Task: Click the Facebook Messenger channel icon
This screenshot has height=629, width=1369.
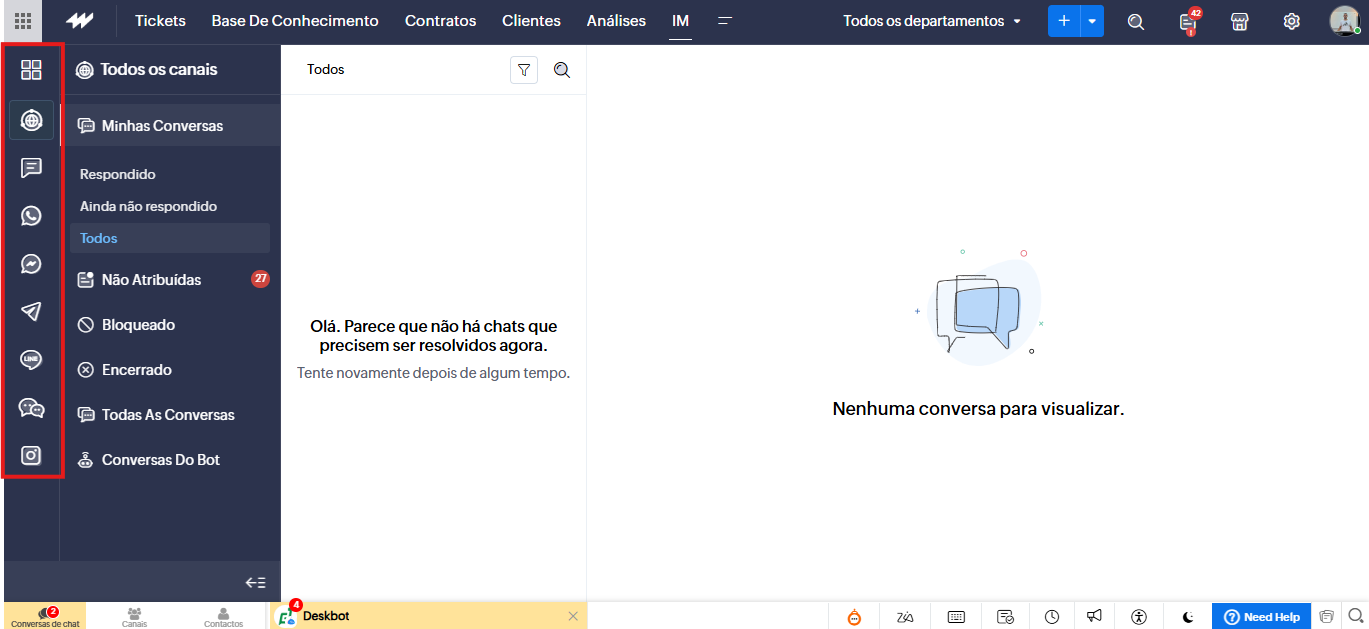Action: (31, 263)
